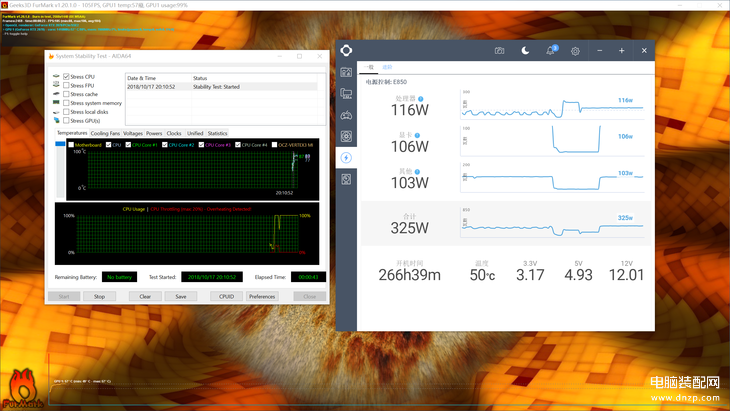This screenshot has width=730, height=411.
Task: Uncheck the CPU temperature graph checkbox
Action: 108,145
